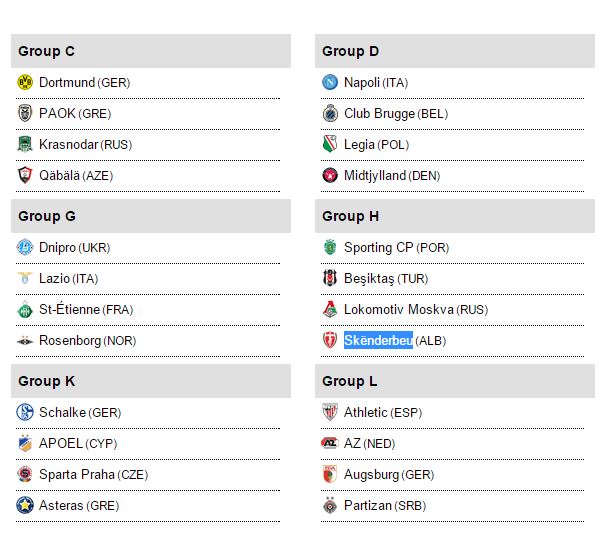The image size is (610, 558).
Task: Click the Napoli club crest icon
Action: [330, 82]
